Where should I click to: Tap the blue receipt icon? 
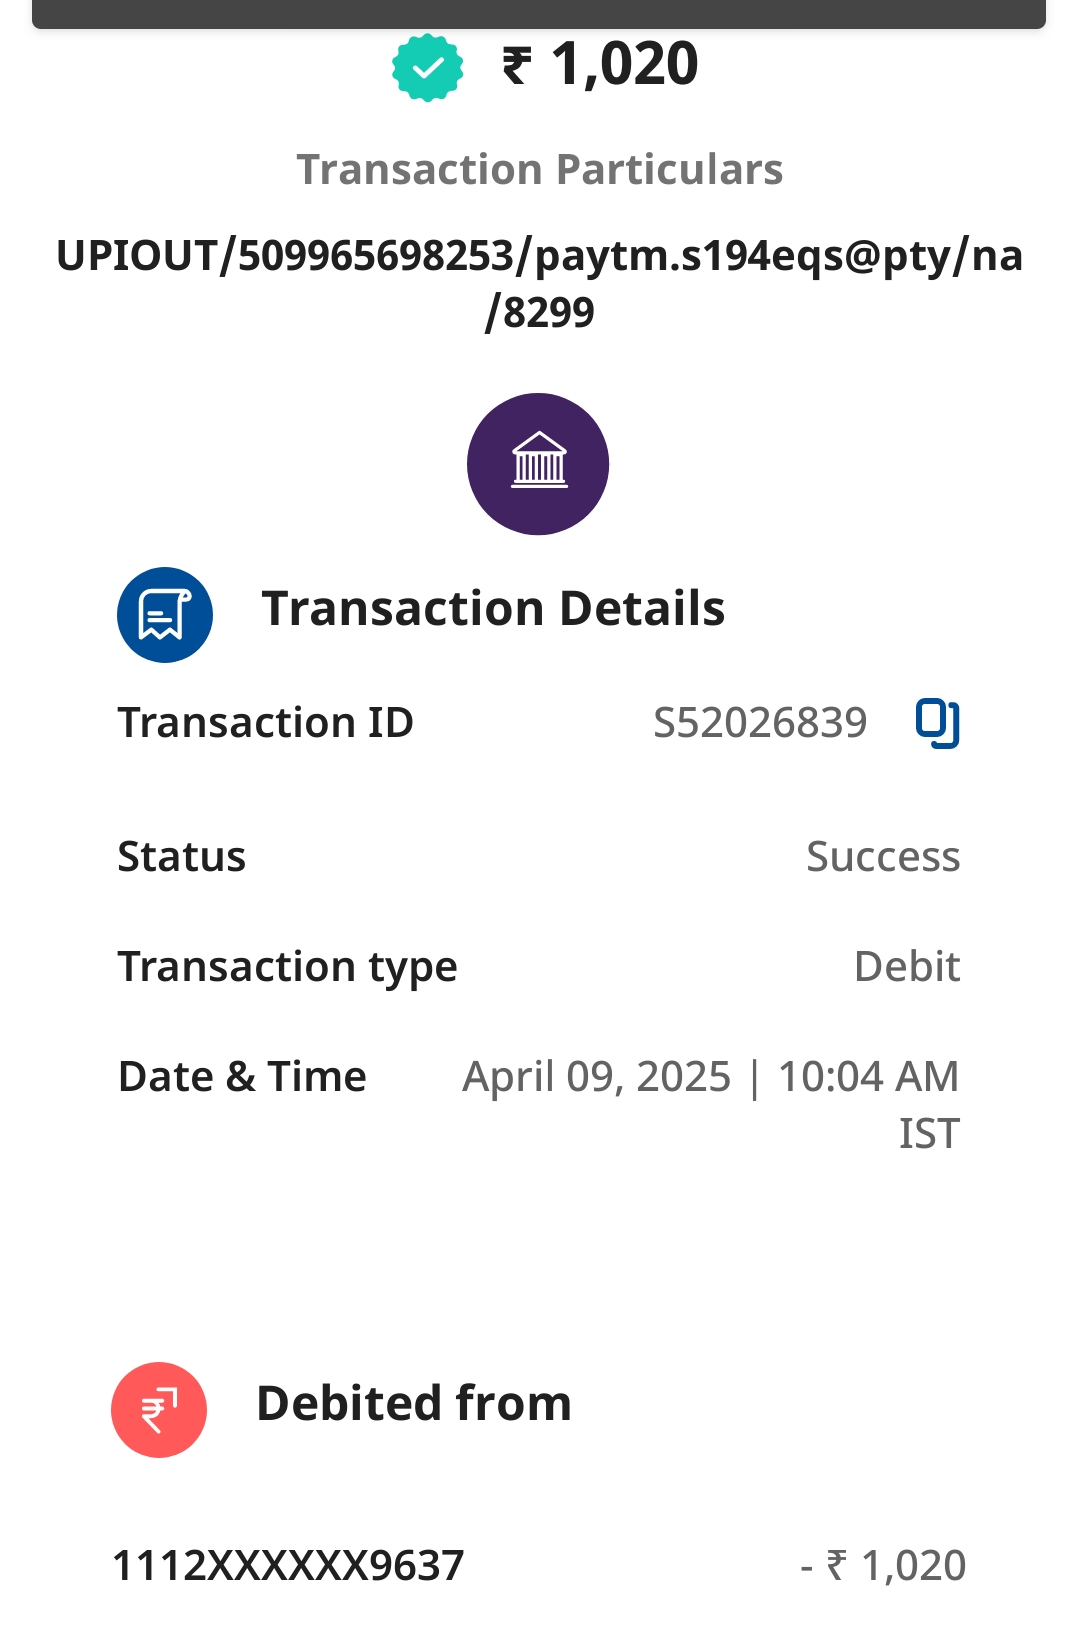165,615
